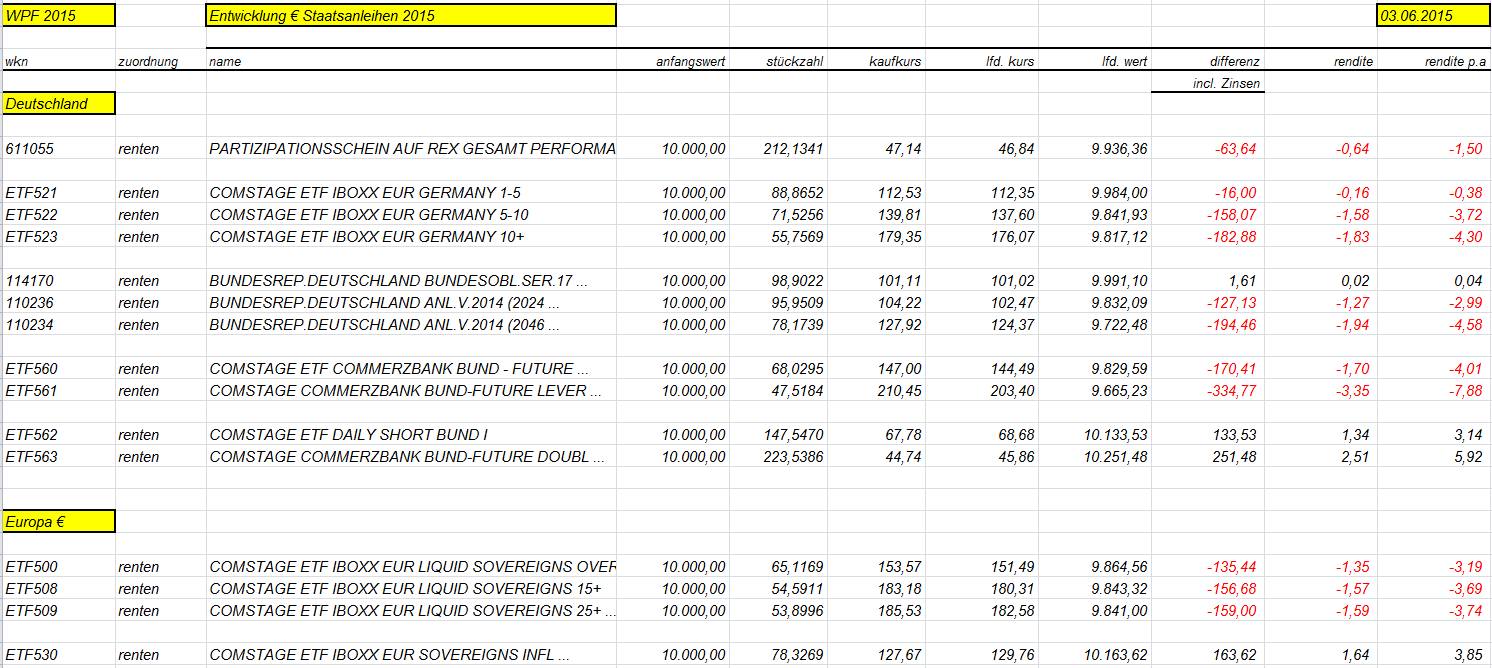The width and height of the screenshot is (1492, 668).
Task: Select the yellow Europa € section cell
Action: point(58,521)
